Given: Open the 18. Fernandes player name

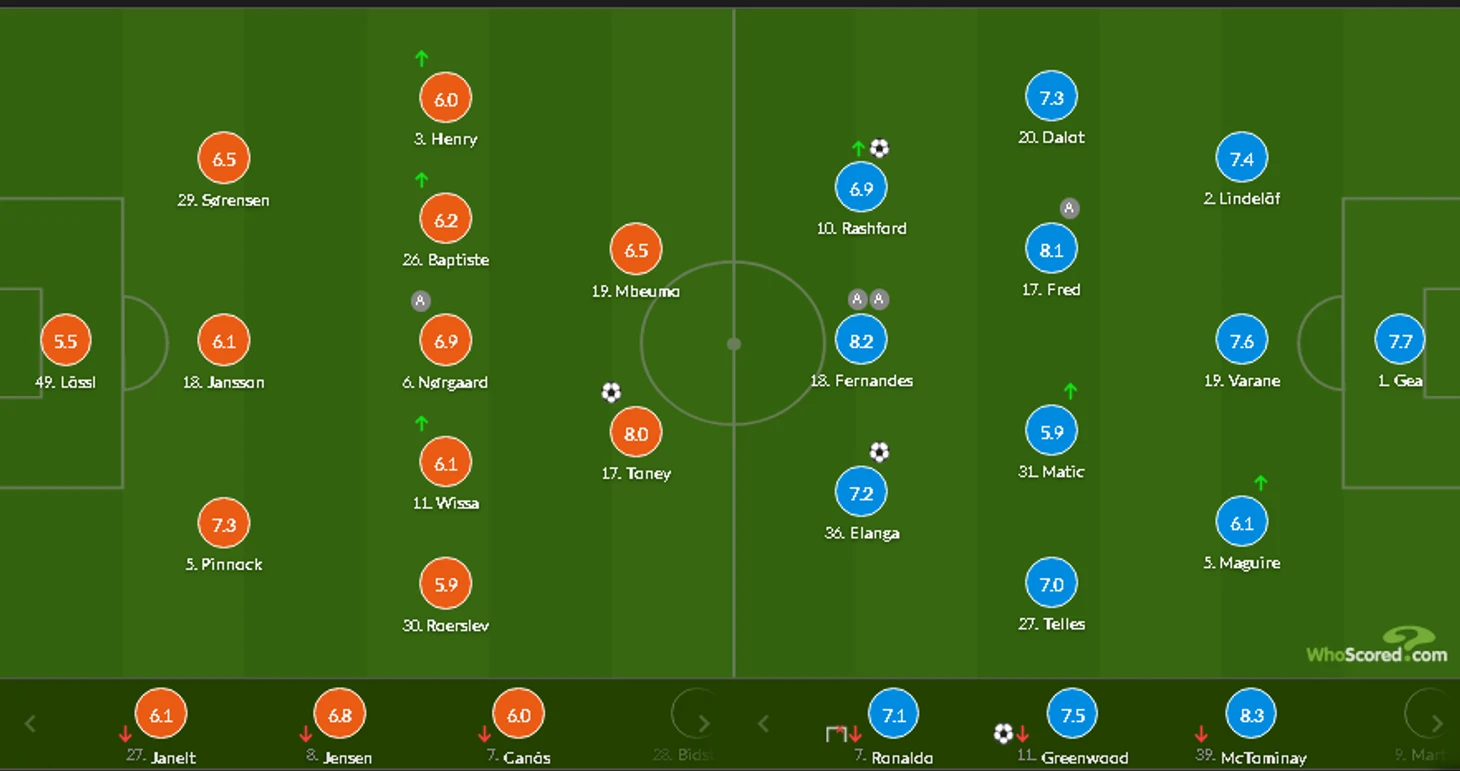Looking at the screenshot, I should [x=861, y=381].
